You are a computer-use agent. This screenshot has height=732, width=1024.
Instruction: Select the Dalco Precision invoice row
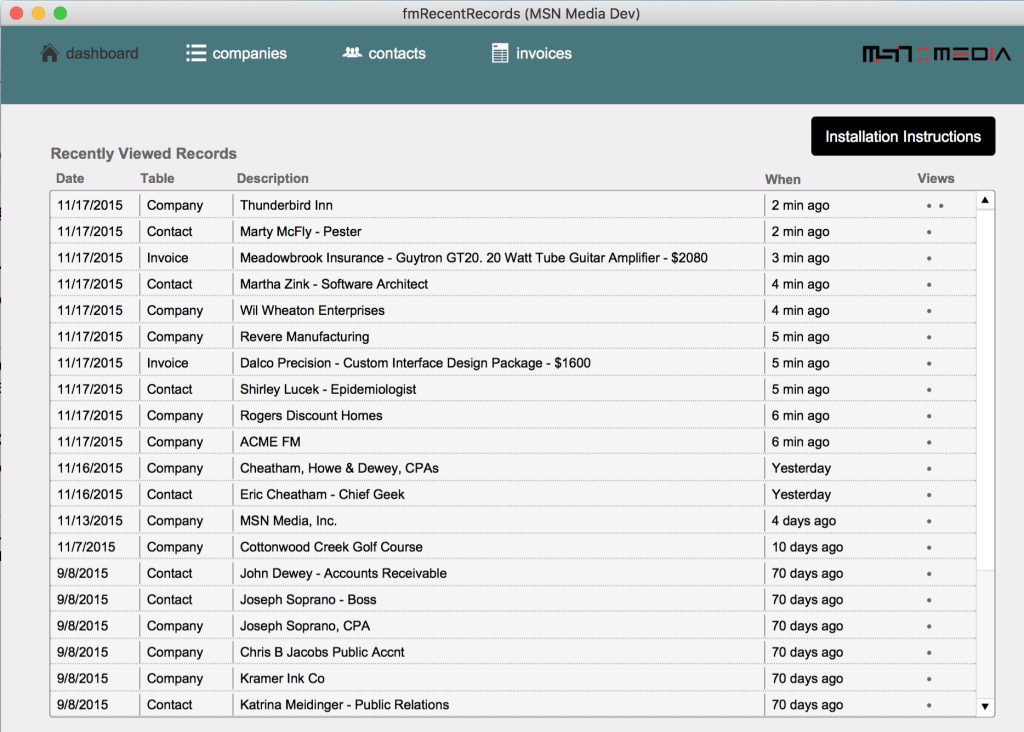pyautogui.click(x=513, y=362)
